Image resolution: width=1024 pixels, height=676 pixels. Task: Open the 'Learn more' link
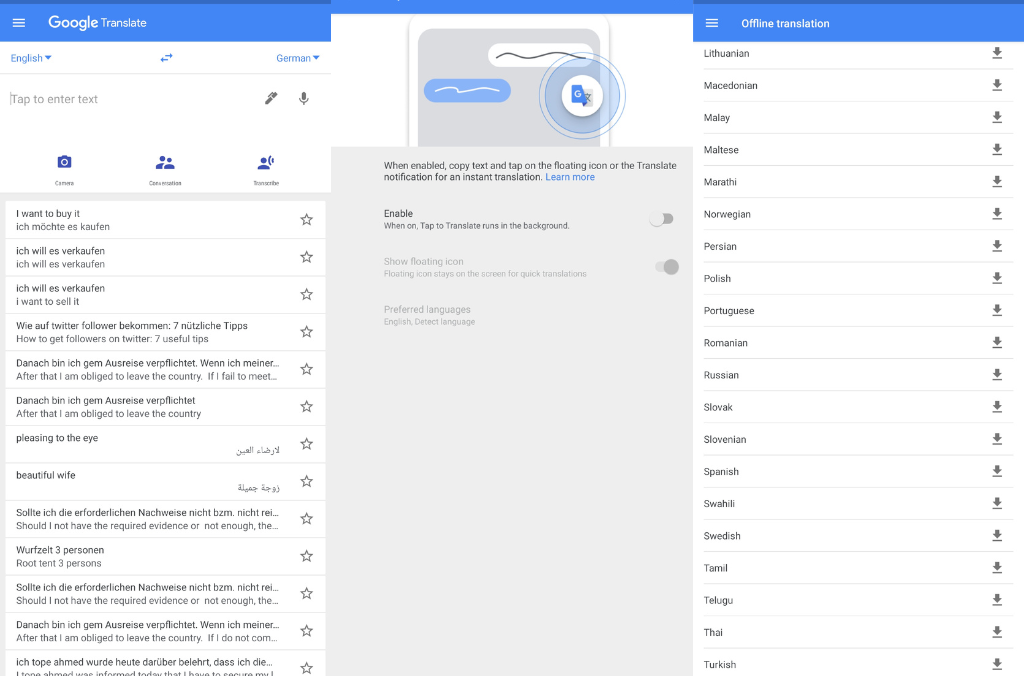pos(570,177)
